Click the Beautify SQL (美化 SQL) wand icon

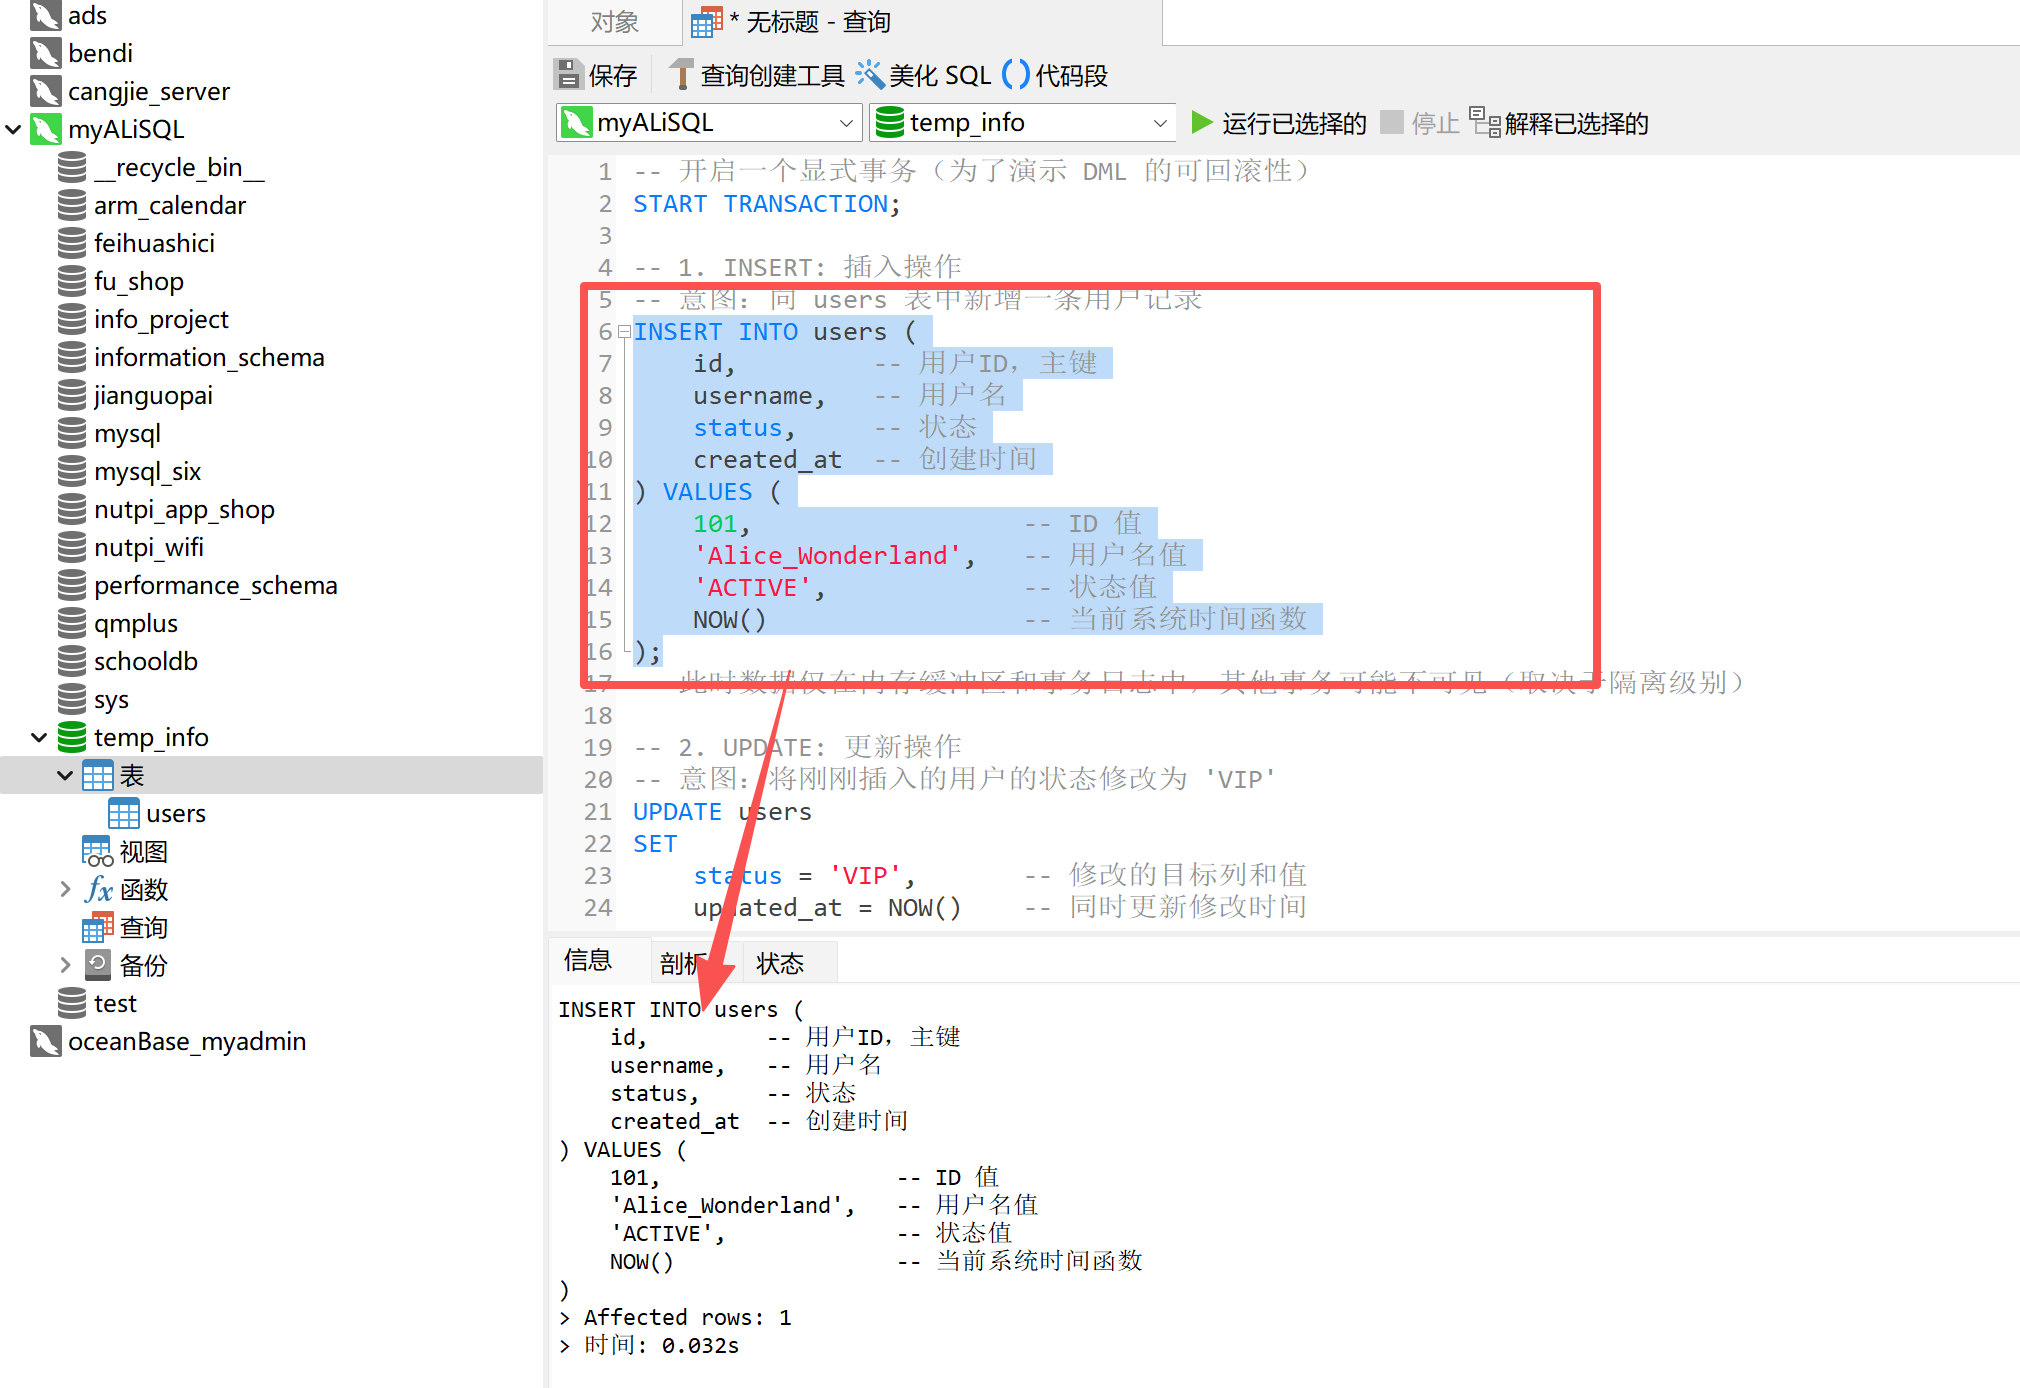pos(870,75)
